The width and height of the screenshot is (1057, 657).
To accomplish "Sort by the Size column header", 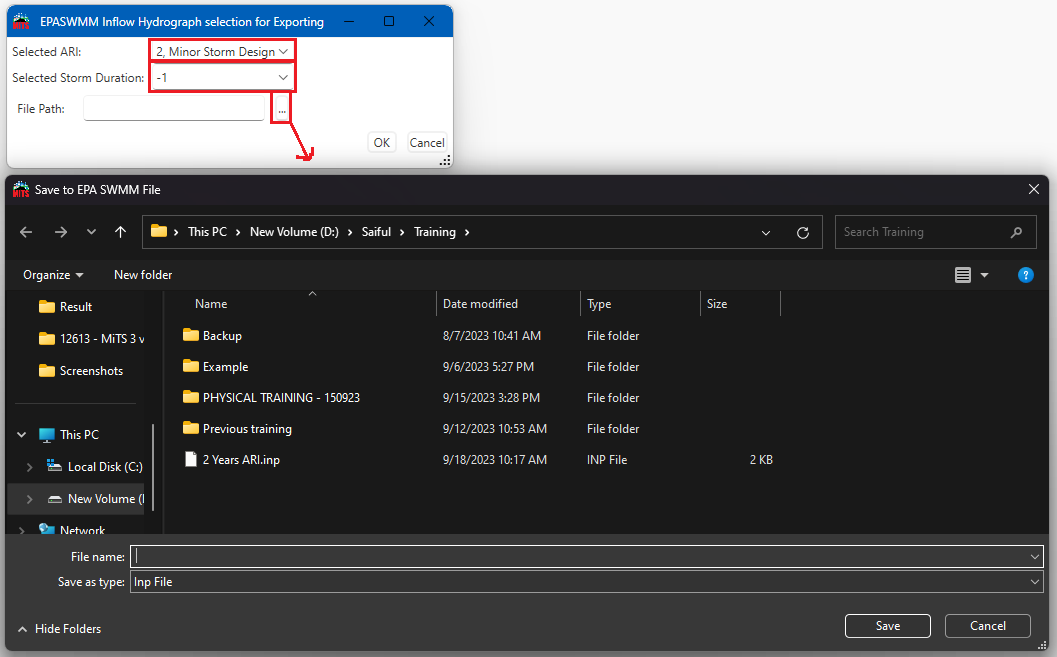I will pos(717,304).
